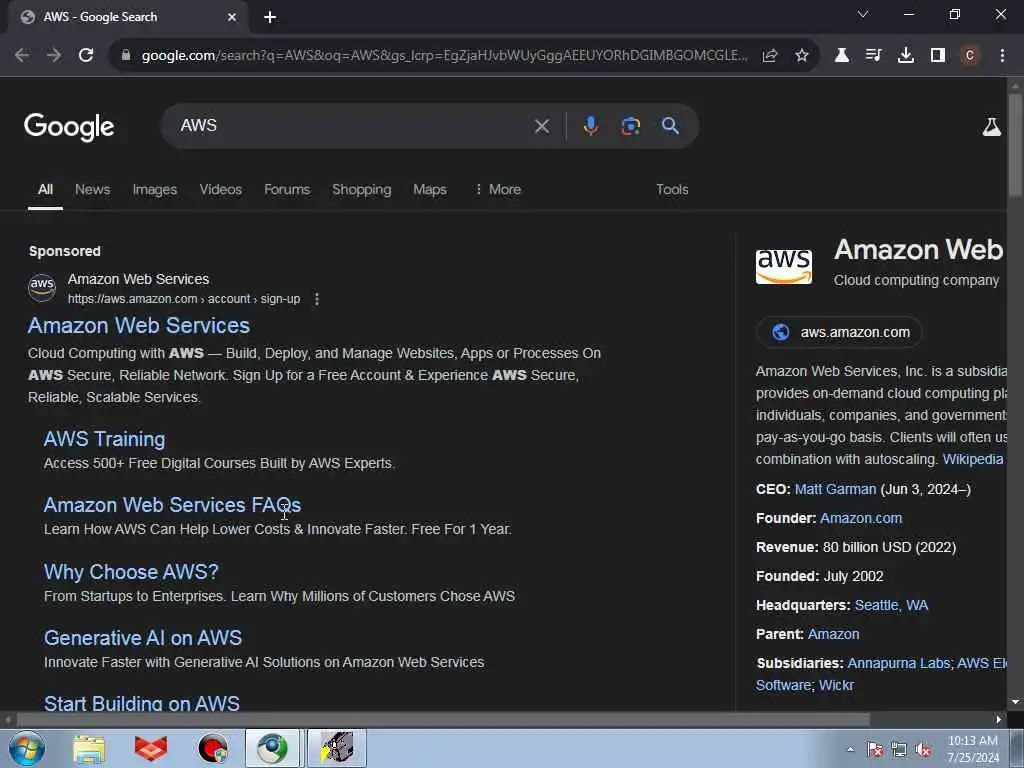The image size is (1024, 768).
Task: Open Wickr subsidiary link
Action: point(836,685)
